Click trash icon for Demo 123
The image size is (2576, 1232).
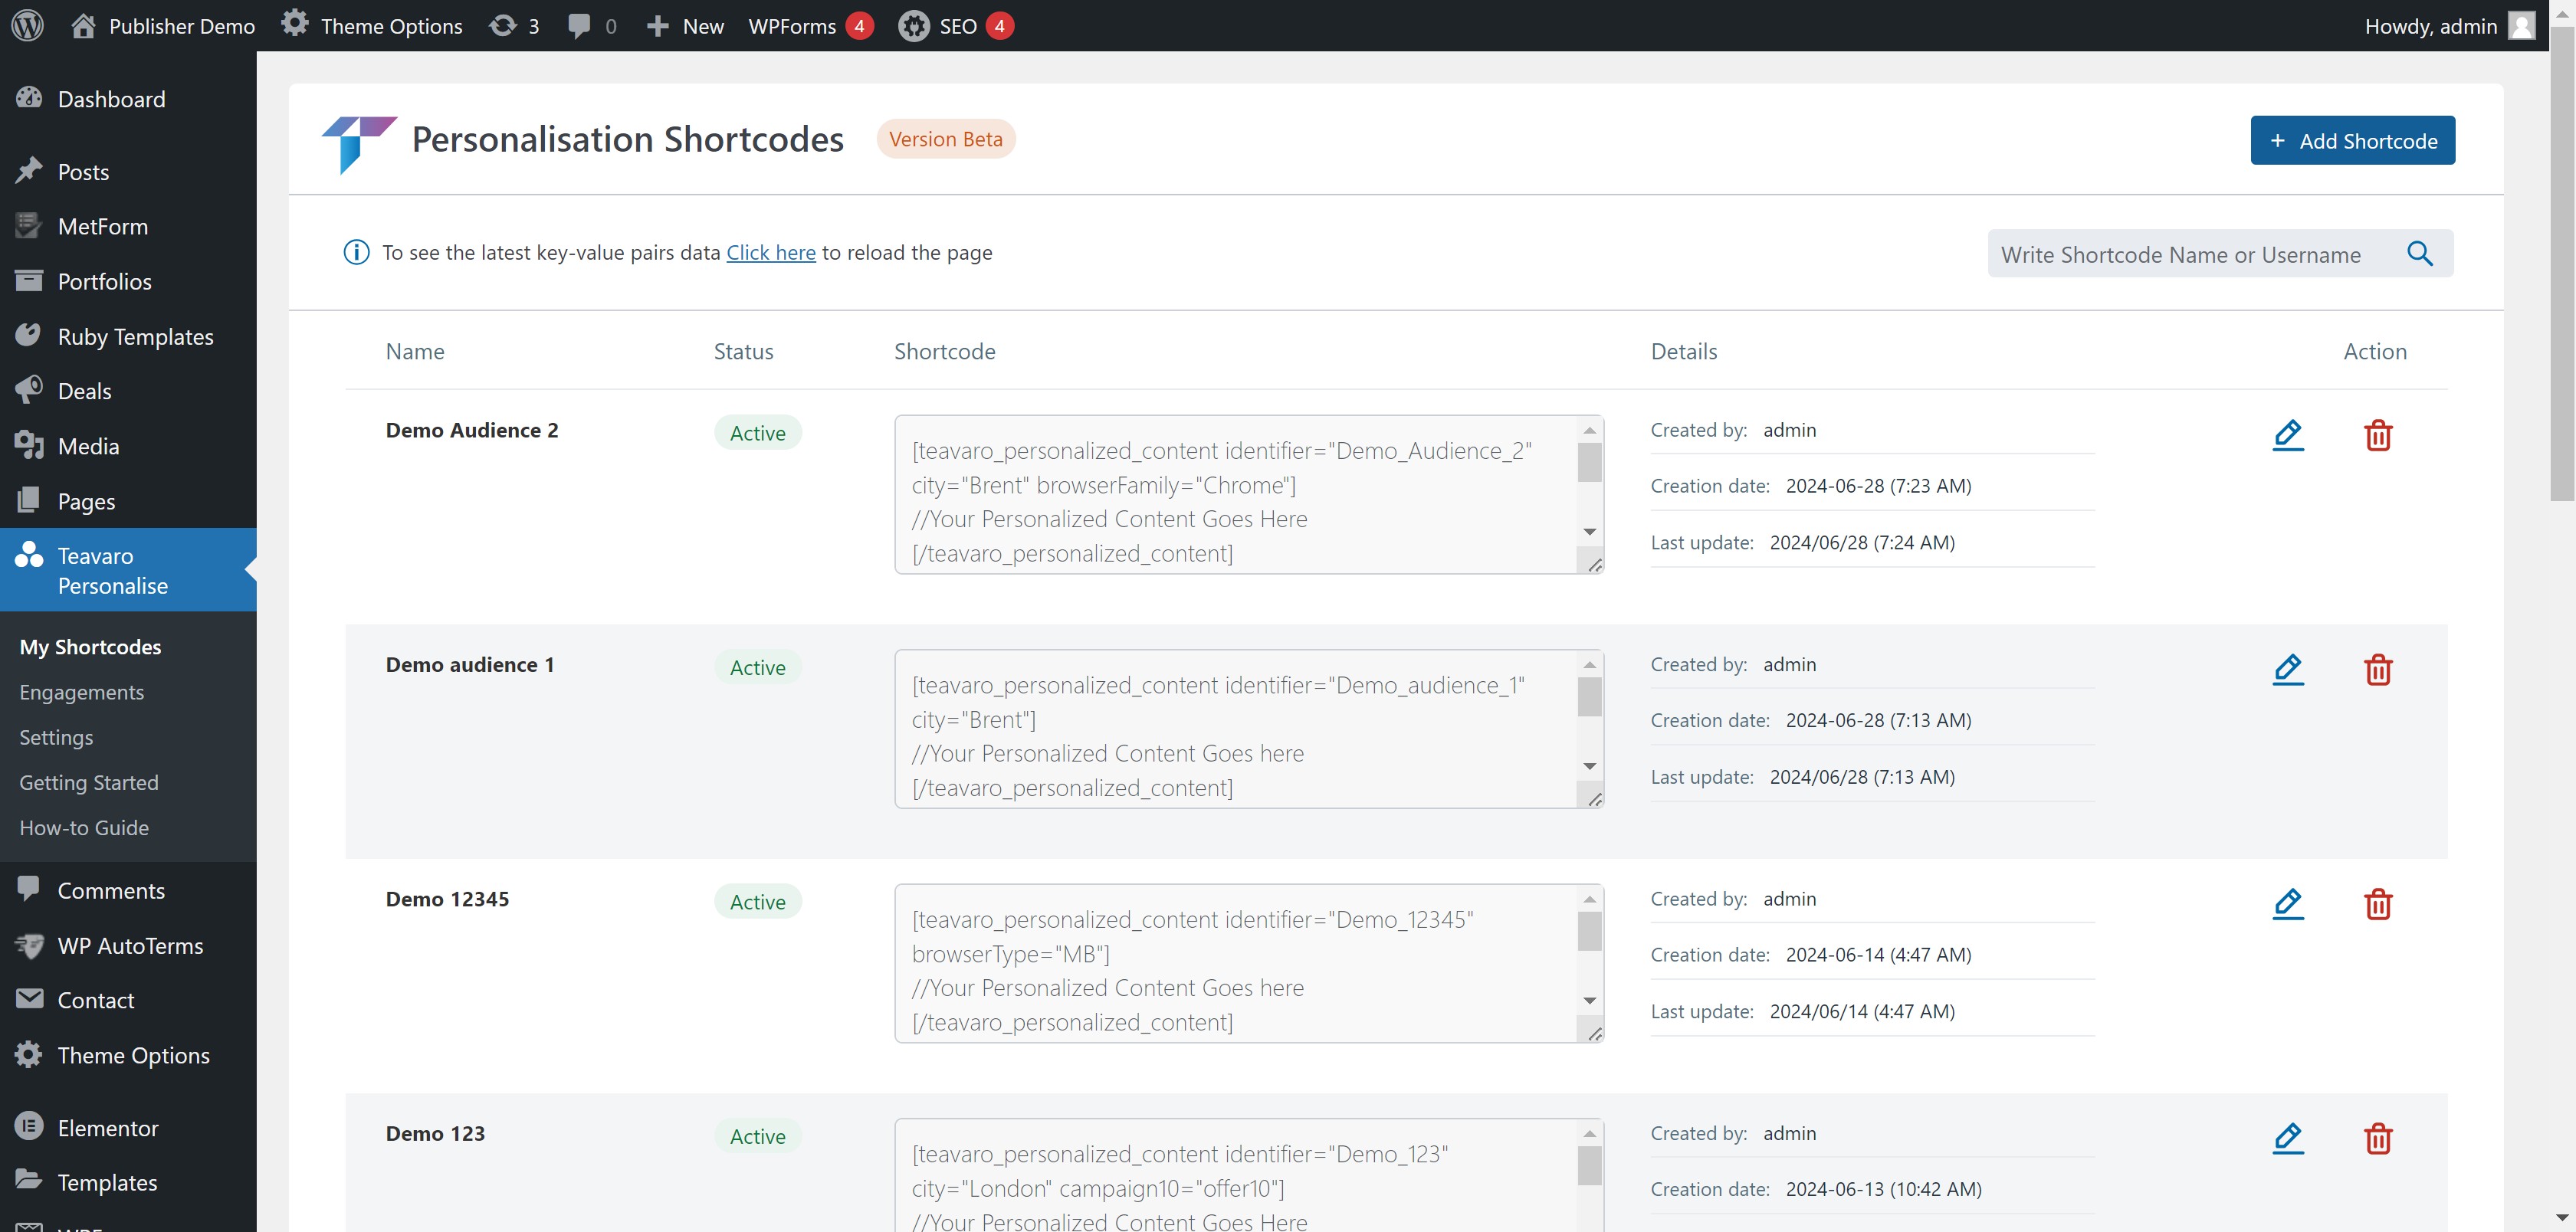(x=2378, y=1138)
